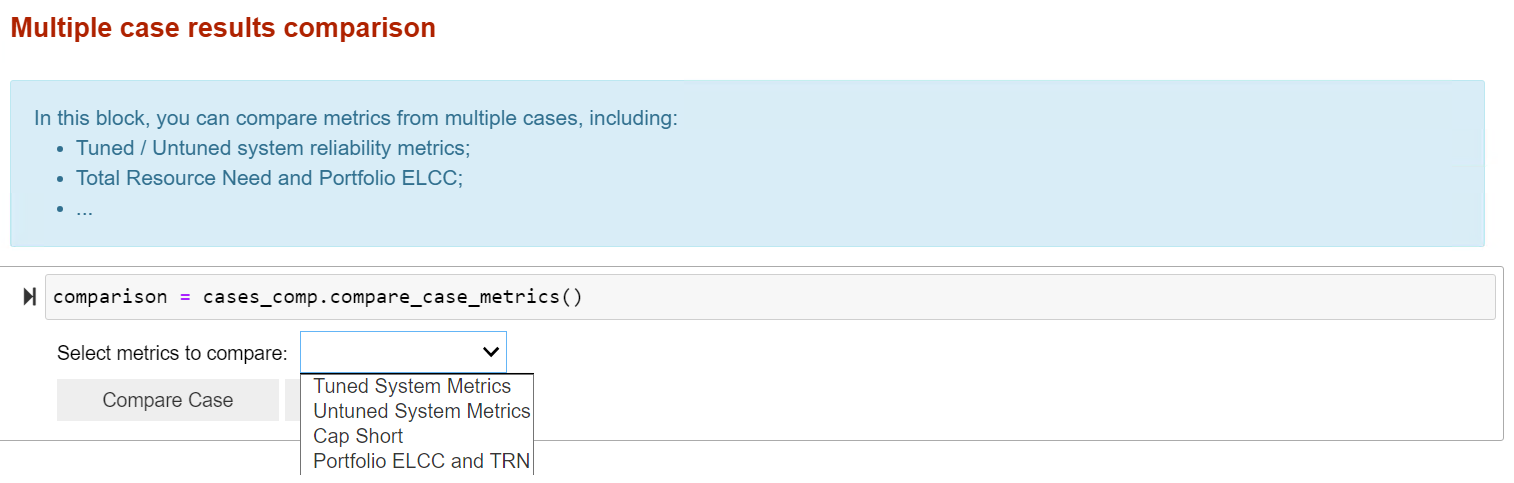Focus the metrics selection combo box

pyautogui.click(x=403, y=352)
